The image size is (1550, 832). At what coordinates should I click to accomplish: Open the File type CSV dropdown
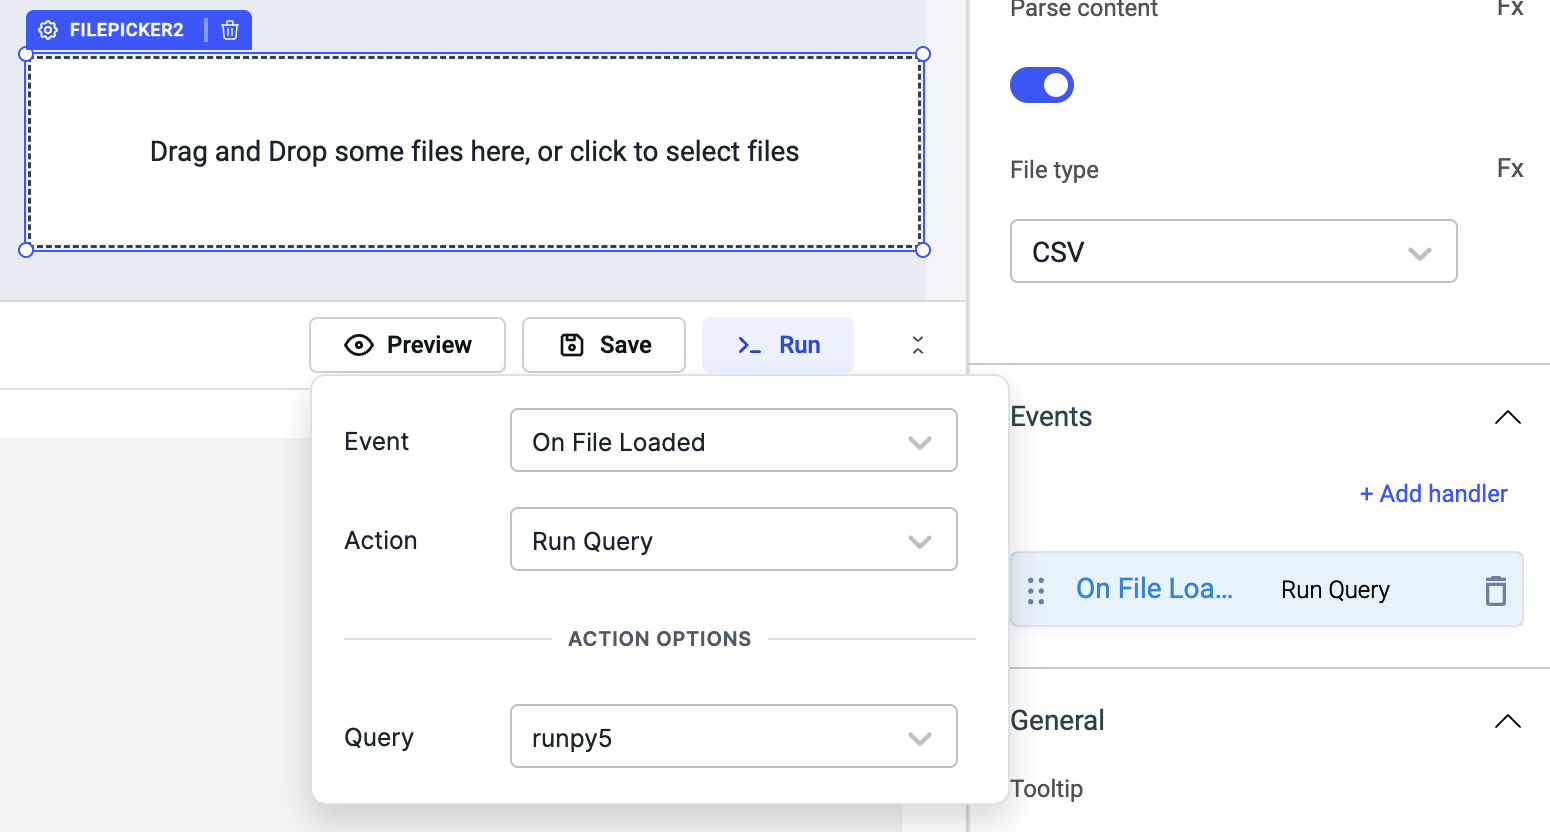(x=1232, y=252)
